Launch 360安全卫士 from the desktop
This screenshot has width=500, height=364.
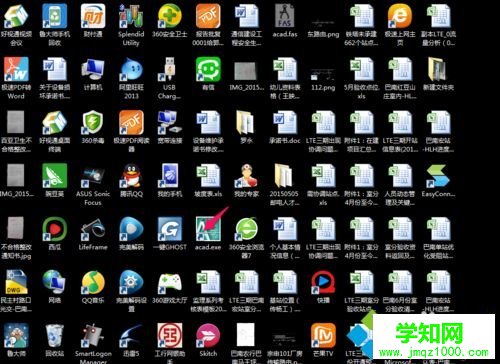point(170,16)
